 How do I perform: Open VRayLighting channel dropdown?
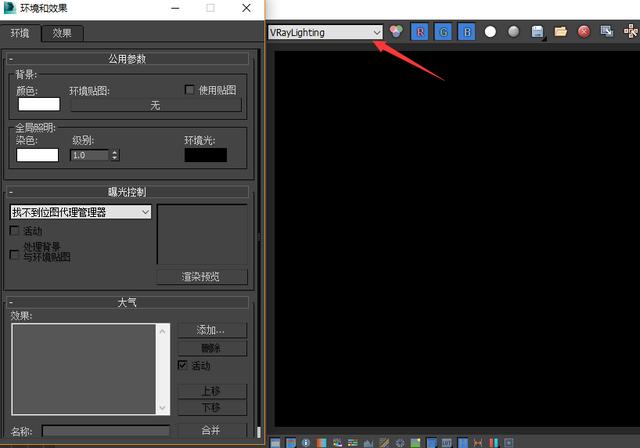click(325, 32)
